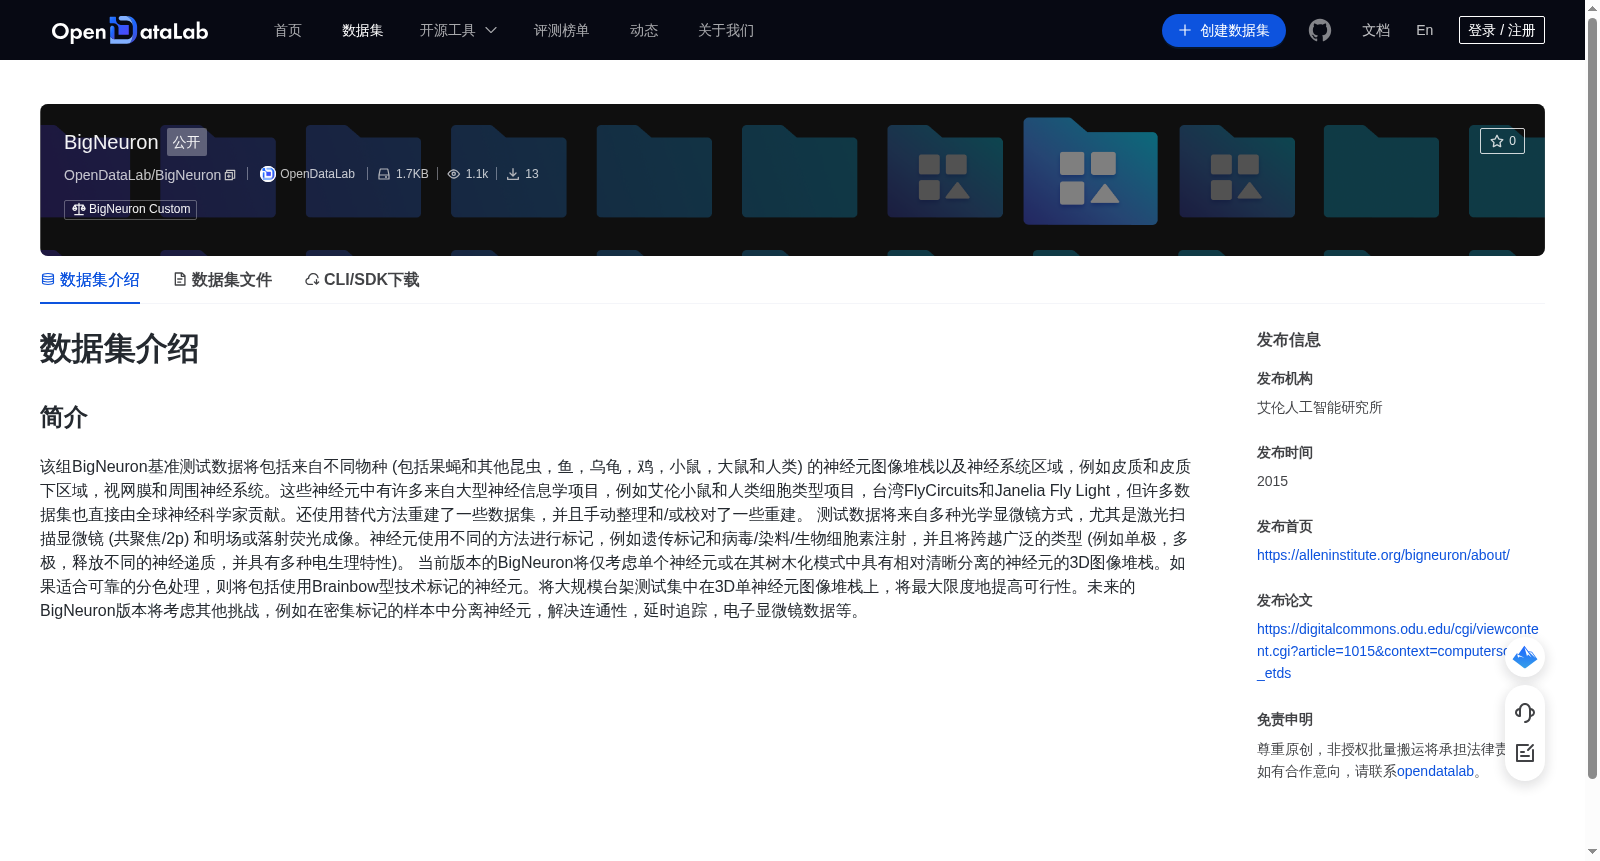
Task: Click the opendatalab contact link
Action: [1435, 771]
